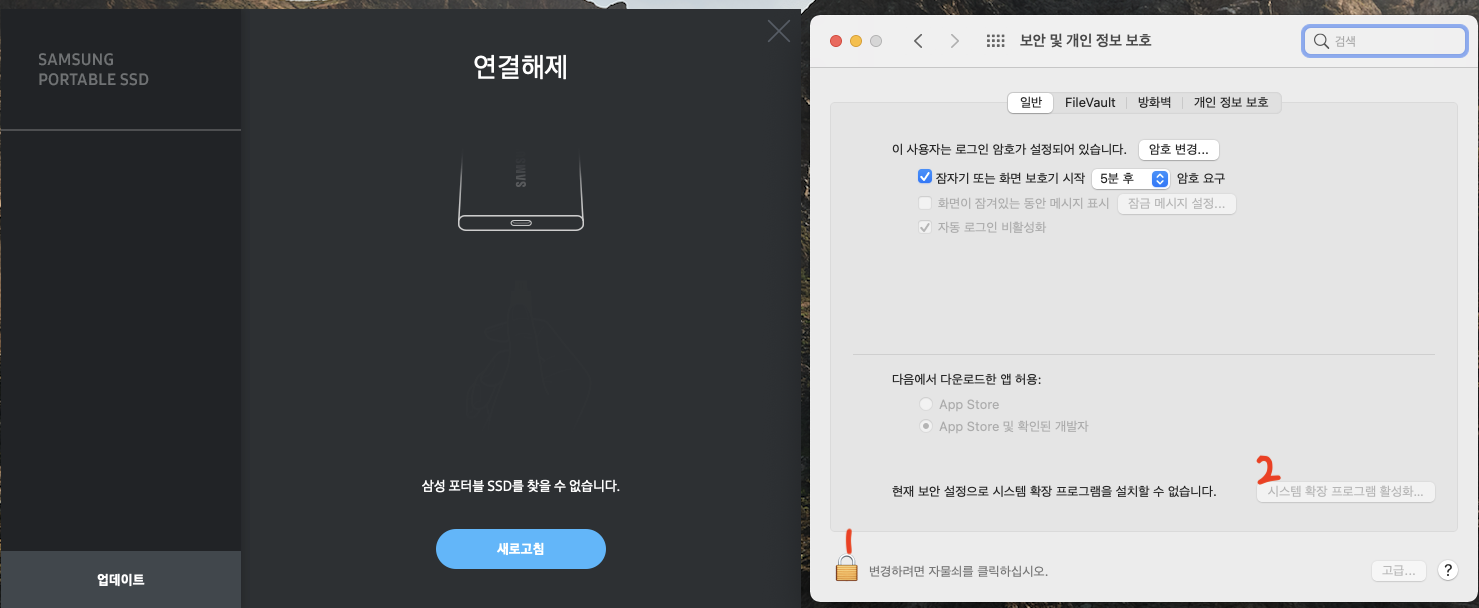The image size is (1479, 608).
Task: Go back with the left chevron
Action: coord(918,41)
